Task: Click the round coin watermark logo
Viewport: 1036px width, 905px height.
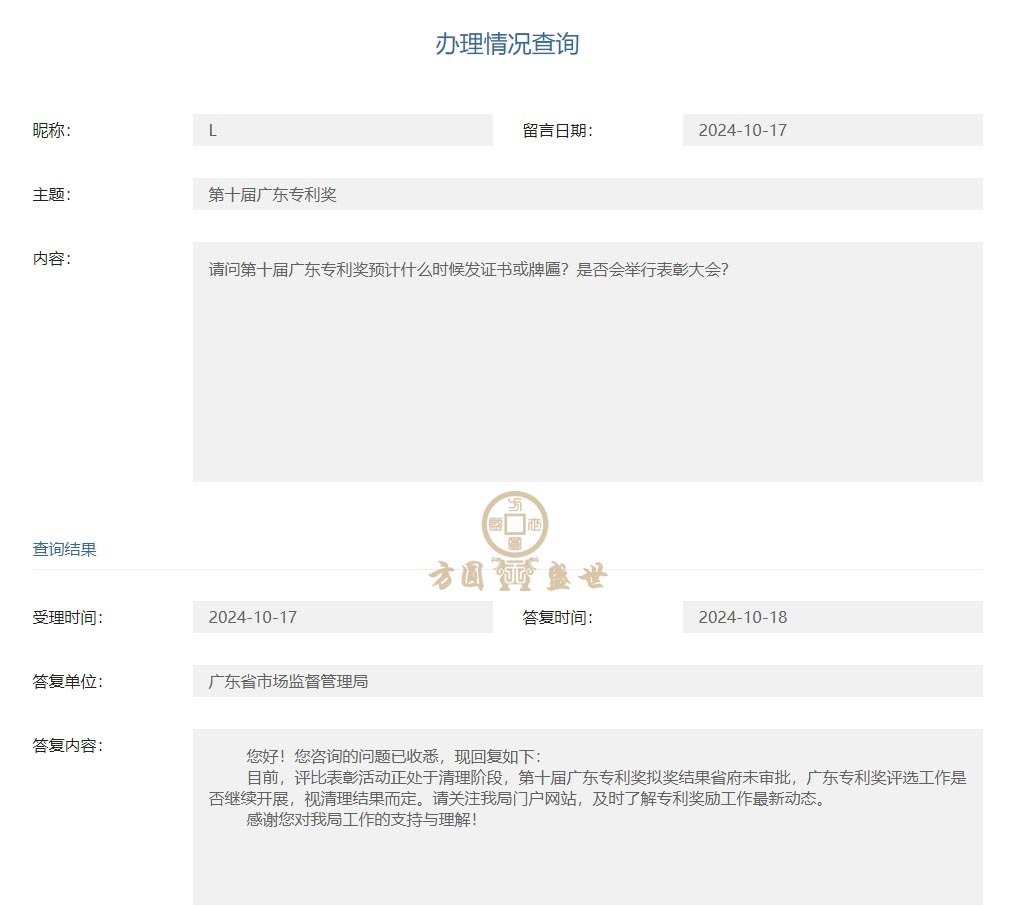Action: (x=515, y=524)
